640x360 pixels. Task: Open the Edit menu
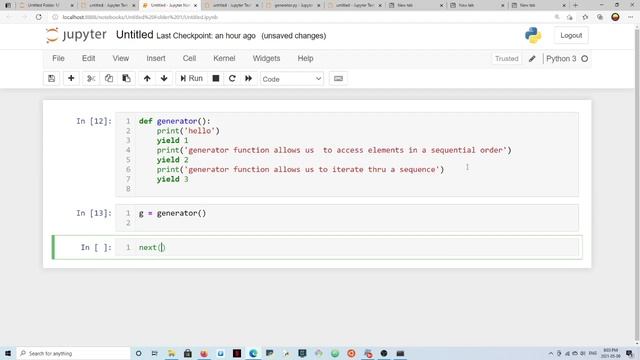coord(89,58)
